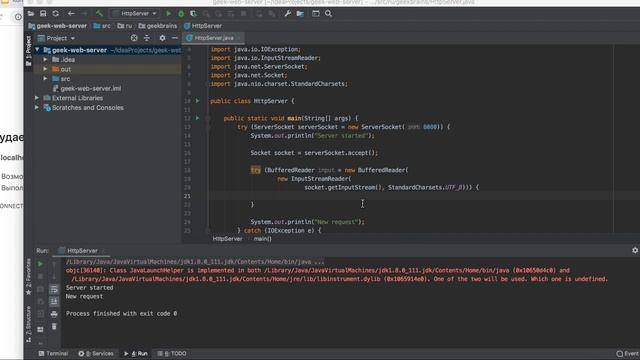Click the Debug bug icon in toolbar
Image resolution: width=640 pixels, height=360 pixels.
coord(181,13)
